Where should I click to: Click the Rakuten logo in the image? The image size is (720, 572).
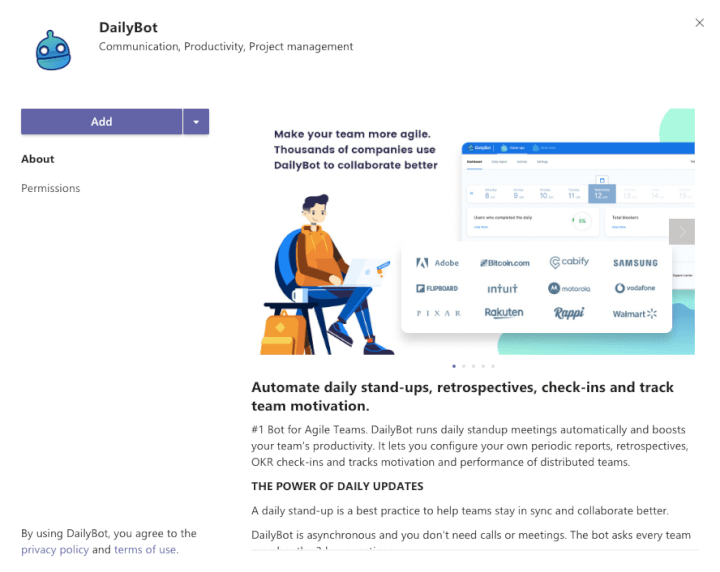coord(504,313)
